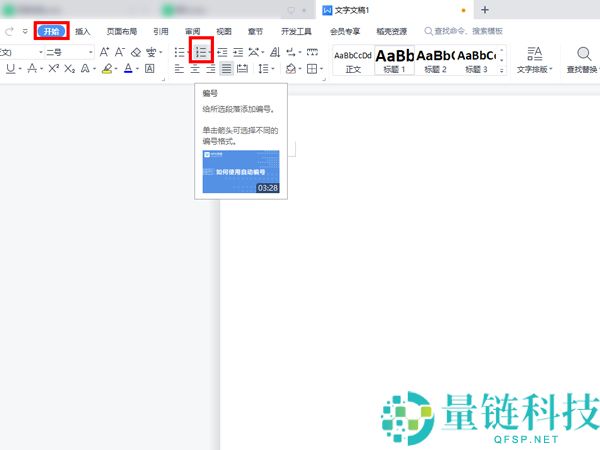Open the borders dropdown arrow
The width and height of the screenshot is (600, 450).
click(321, 69)
